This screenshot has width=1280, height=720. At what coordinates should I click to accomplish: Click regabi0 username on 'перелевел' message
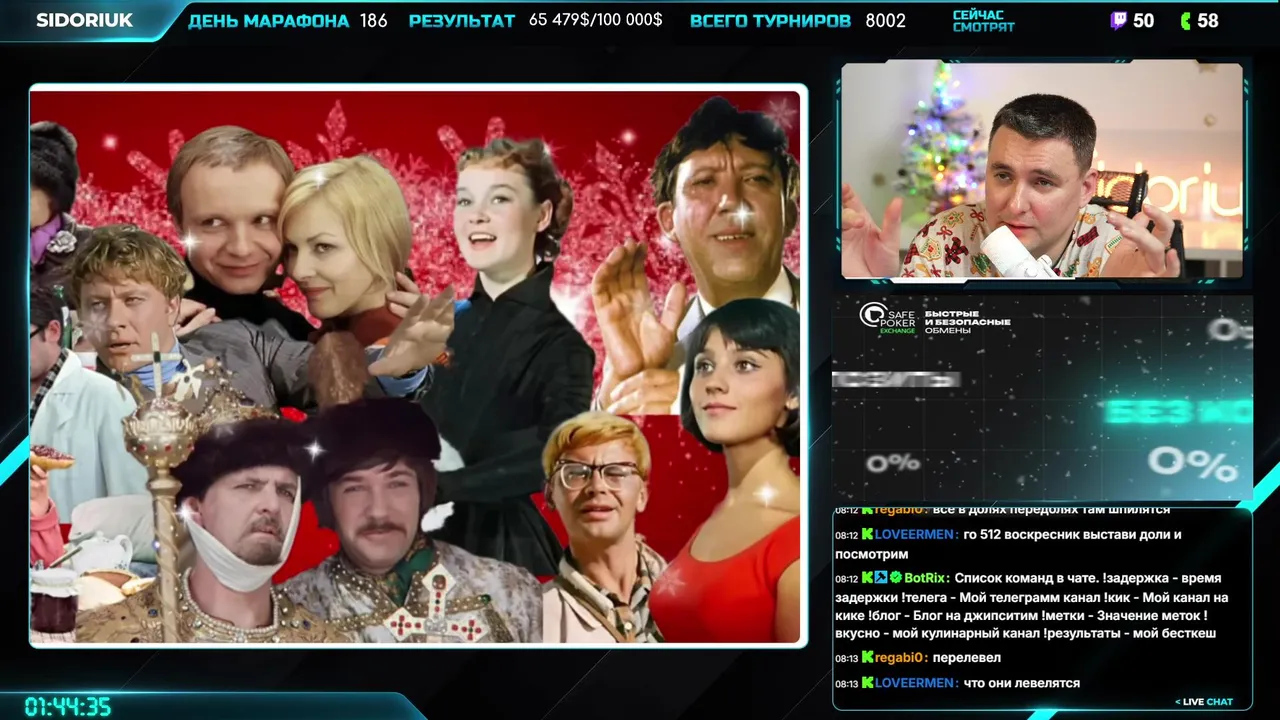pos(901,657)
